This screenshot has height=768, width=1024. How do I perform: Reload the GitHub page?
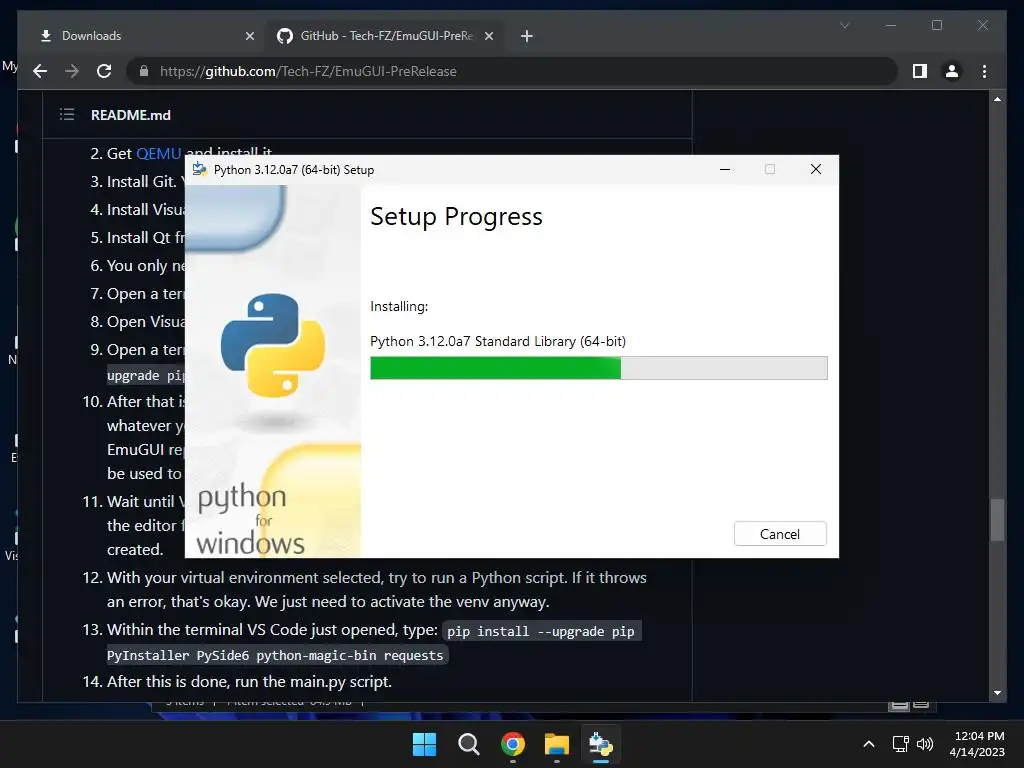104,71
